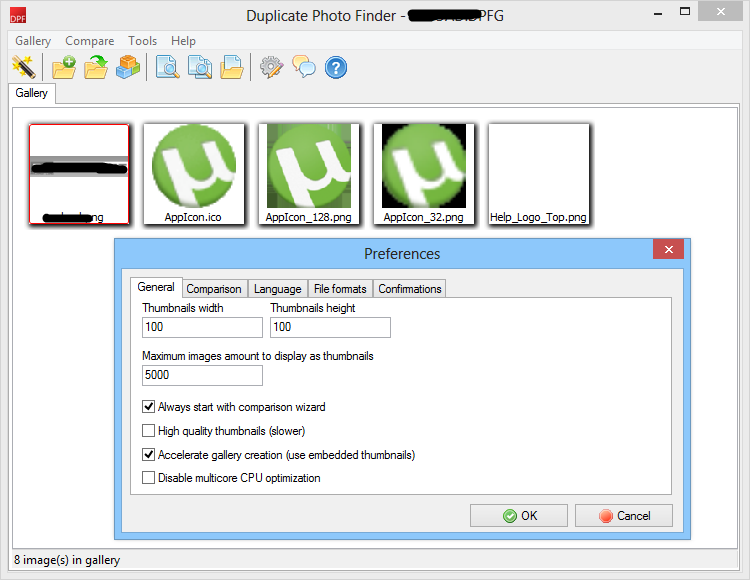The height and width of the screenshot is (580, 750).
Task: Minimize the Duplicate Photo Finder window
Action: tap(658, 12)
